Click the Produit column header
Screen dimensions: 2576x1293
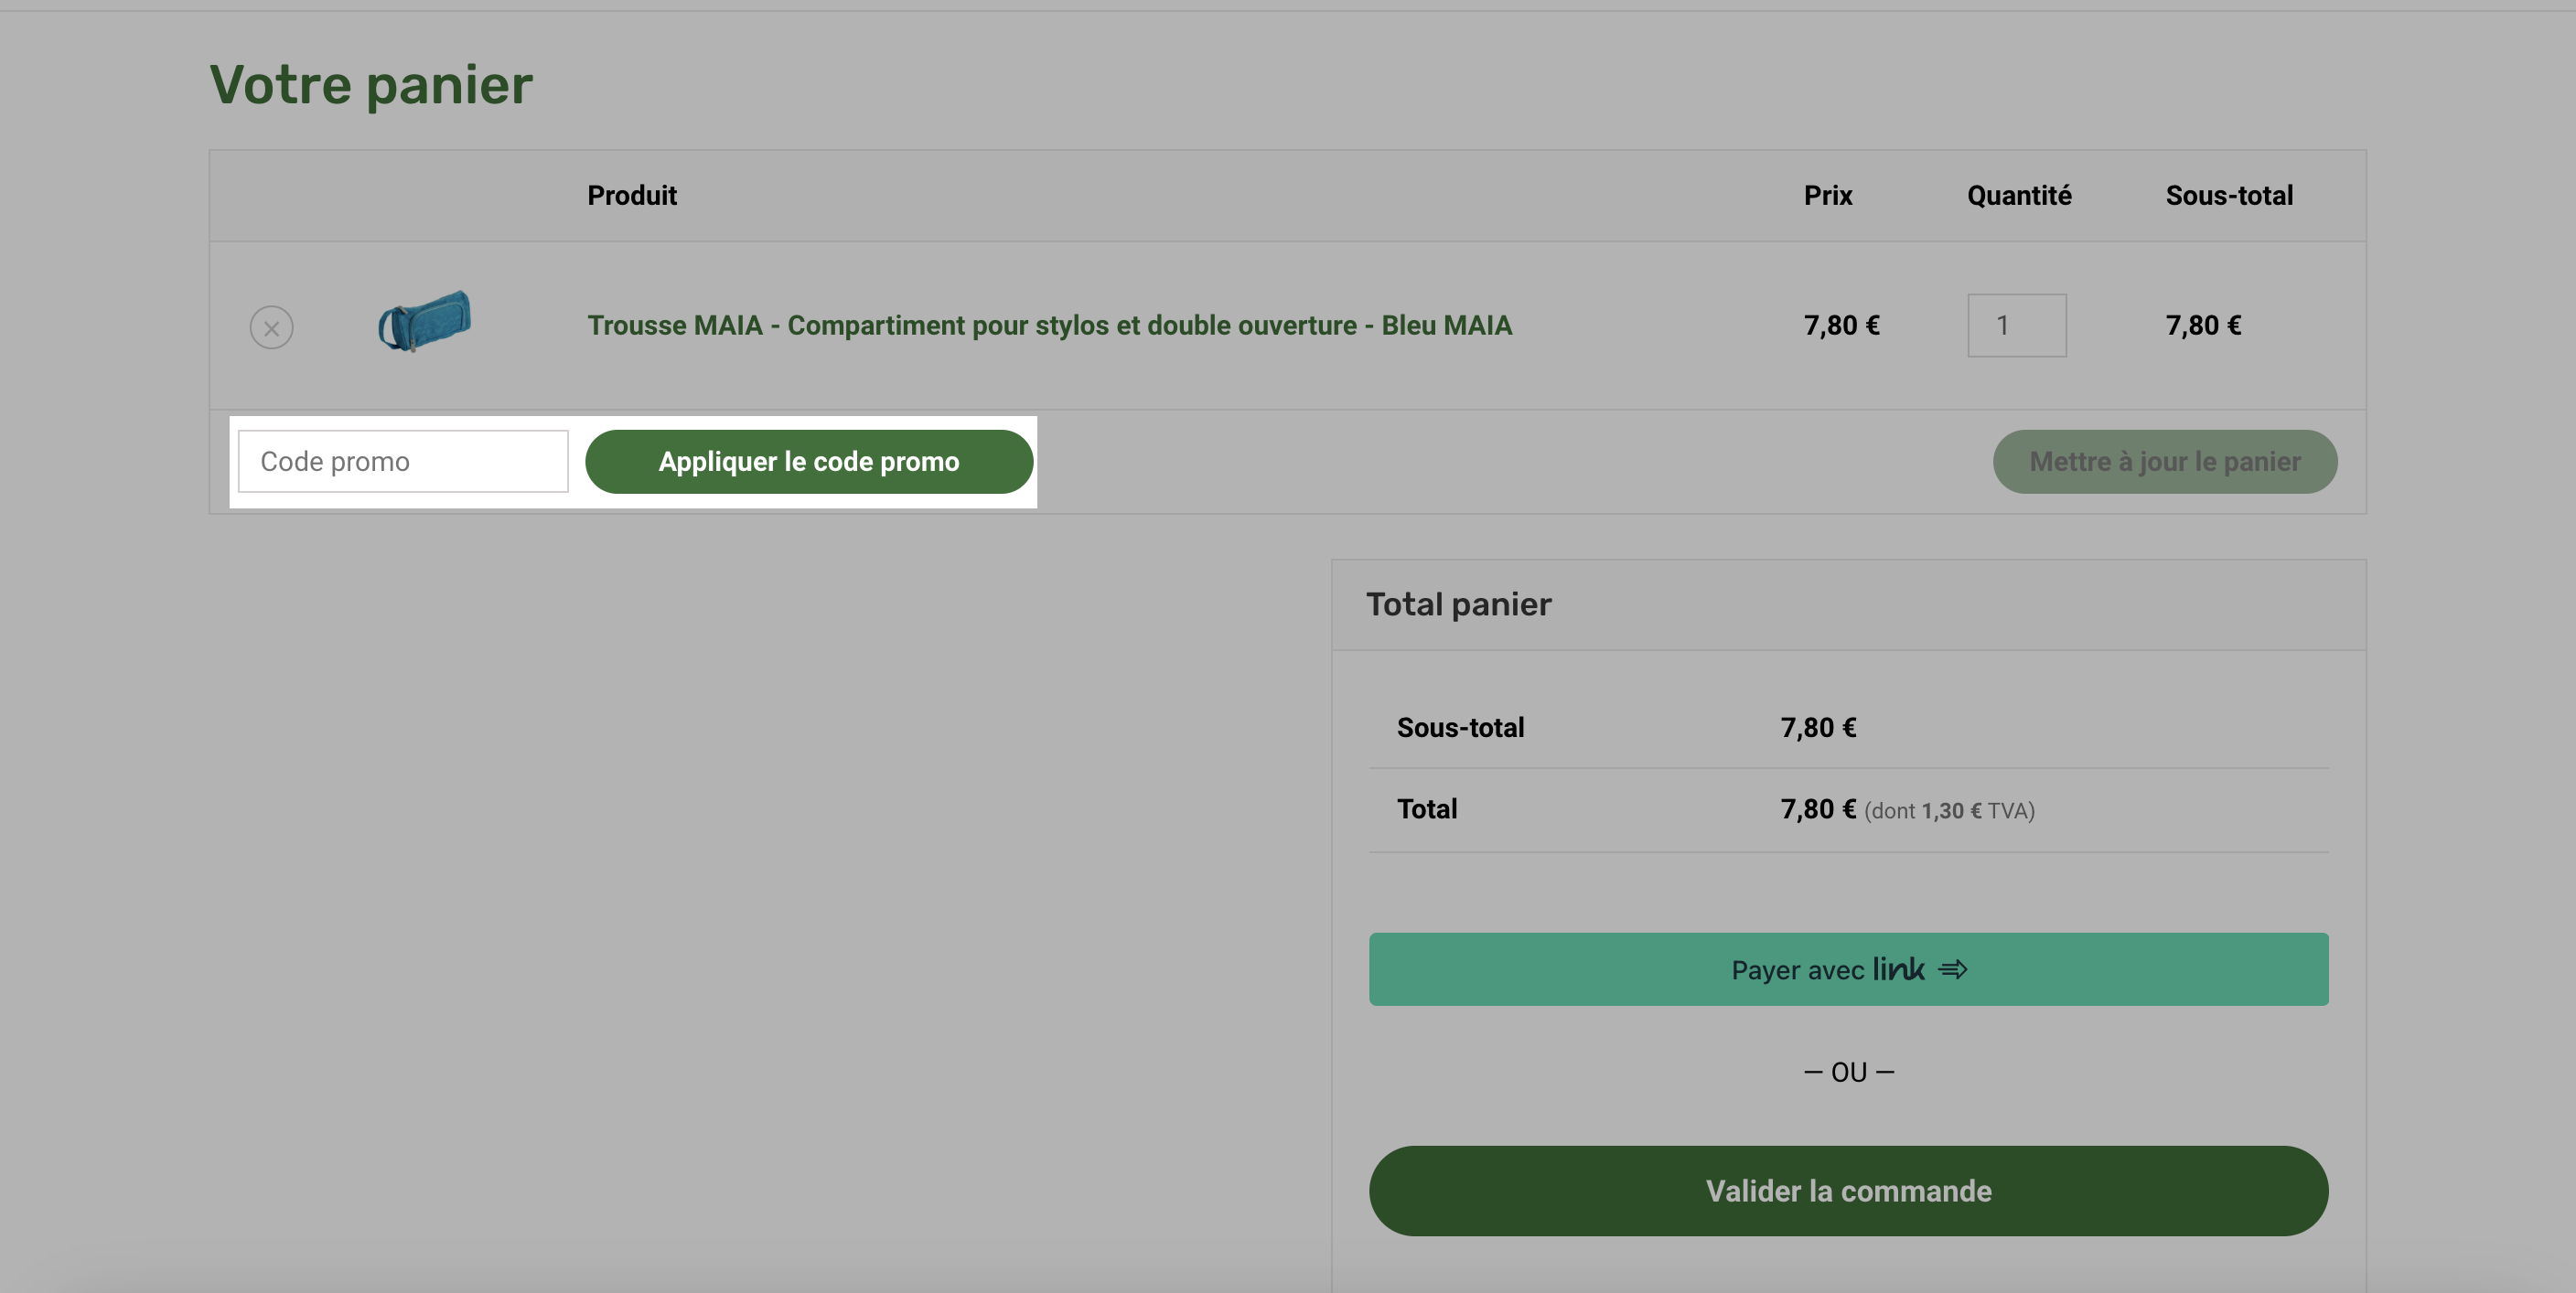[632, 195]
